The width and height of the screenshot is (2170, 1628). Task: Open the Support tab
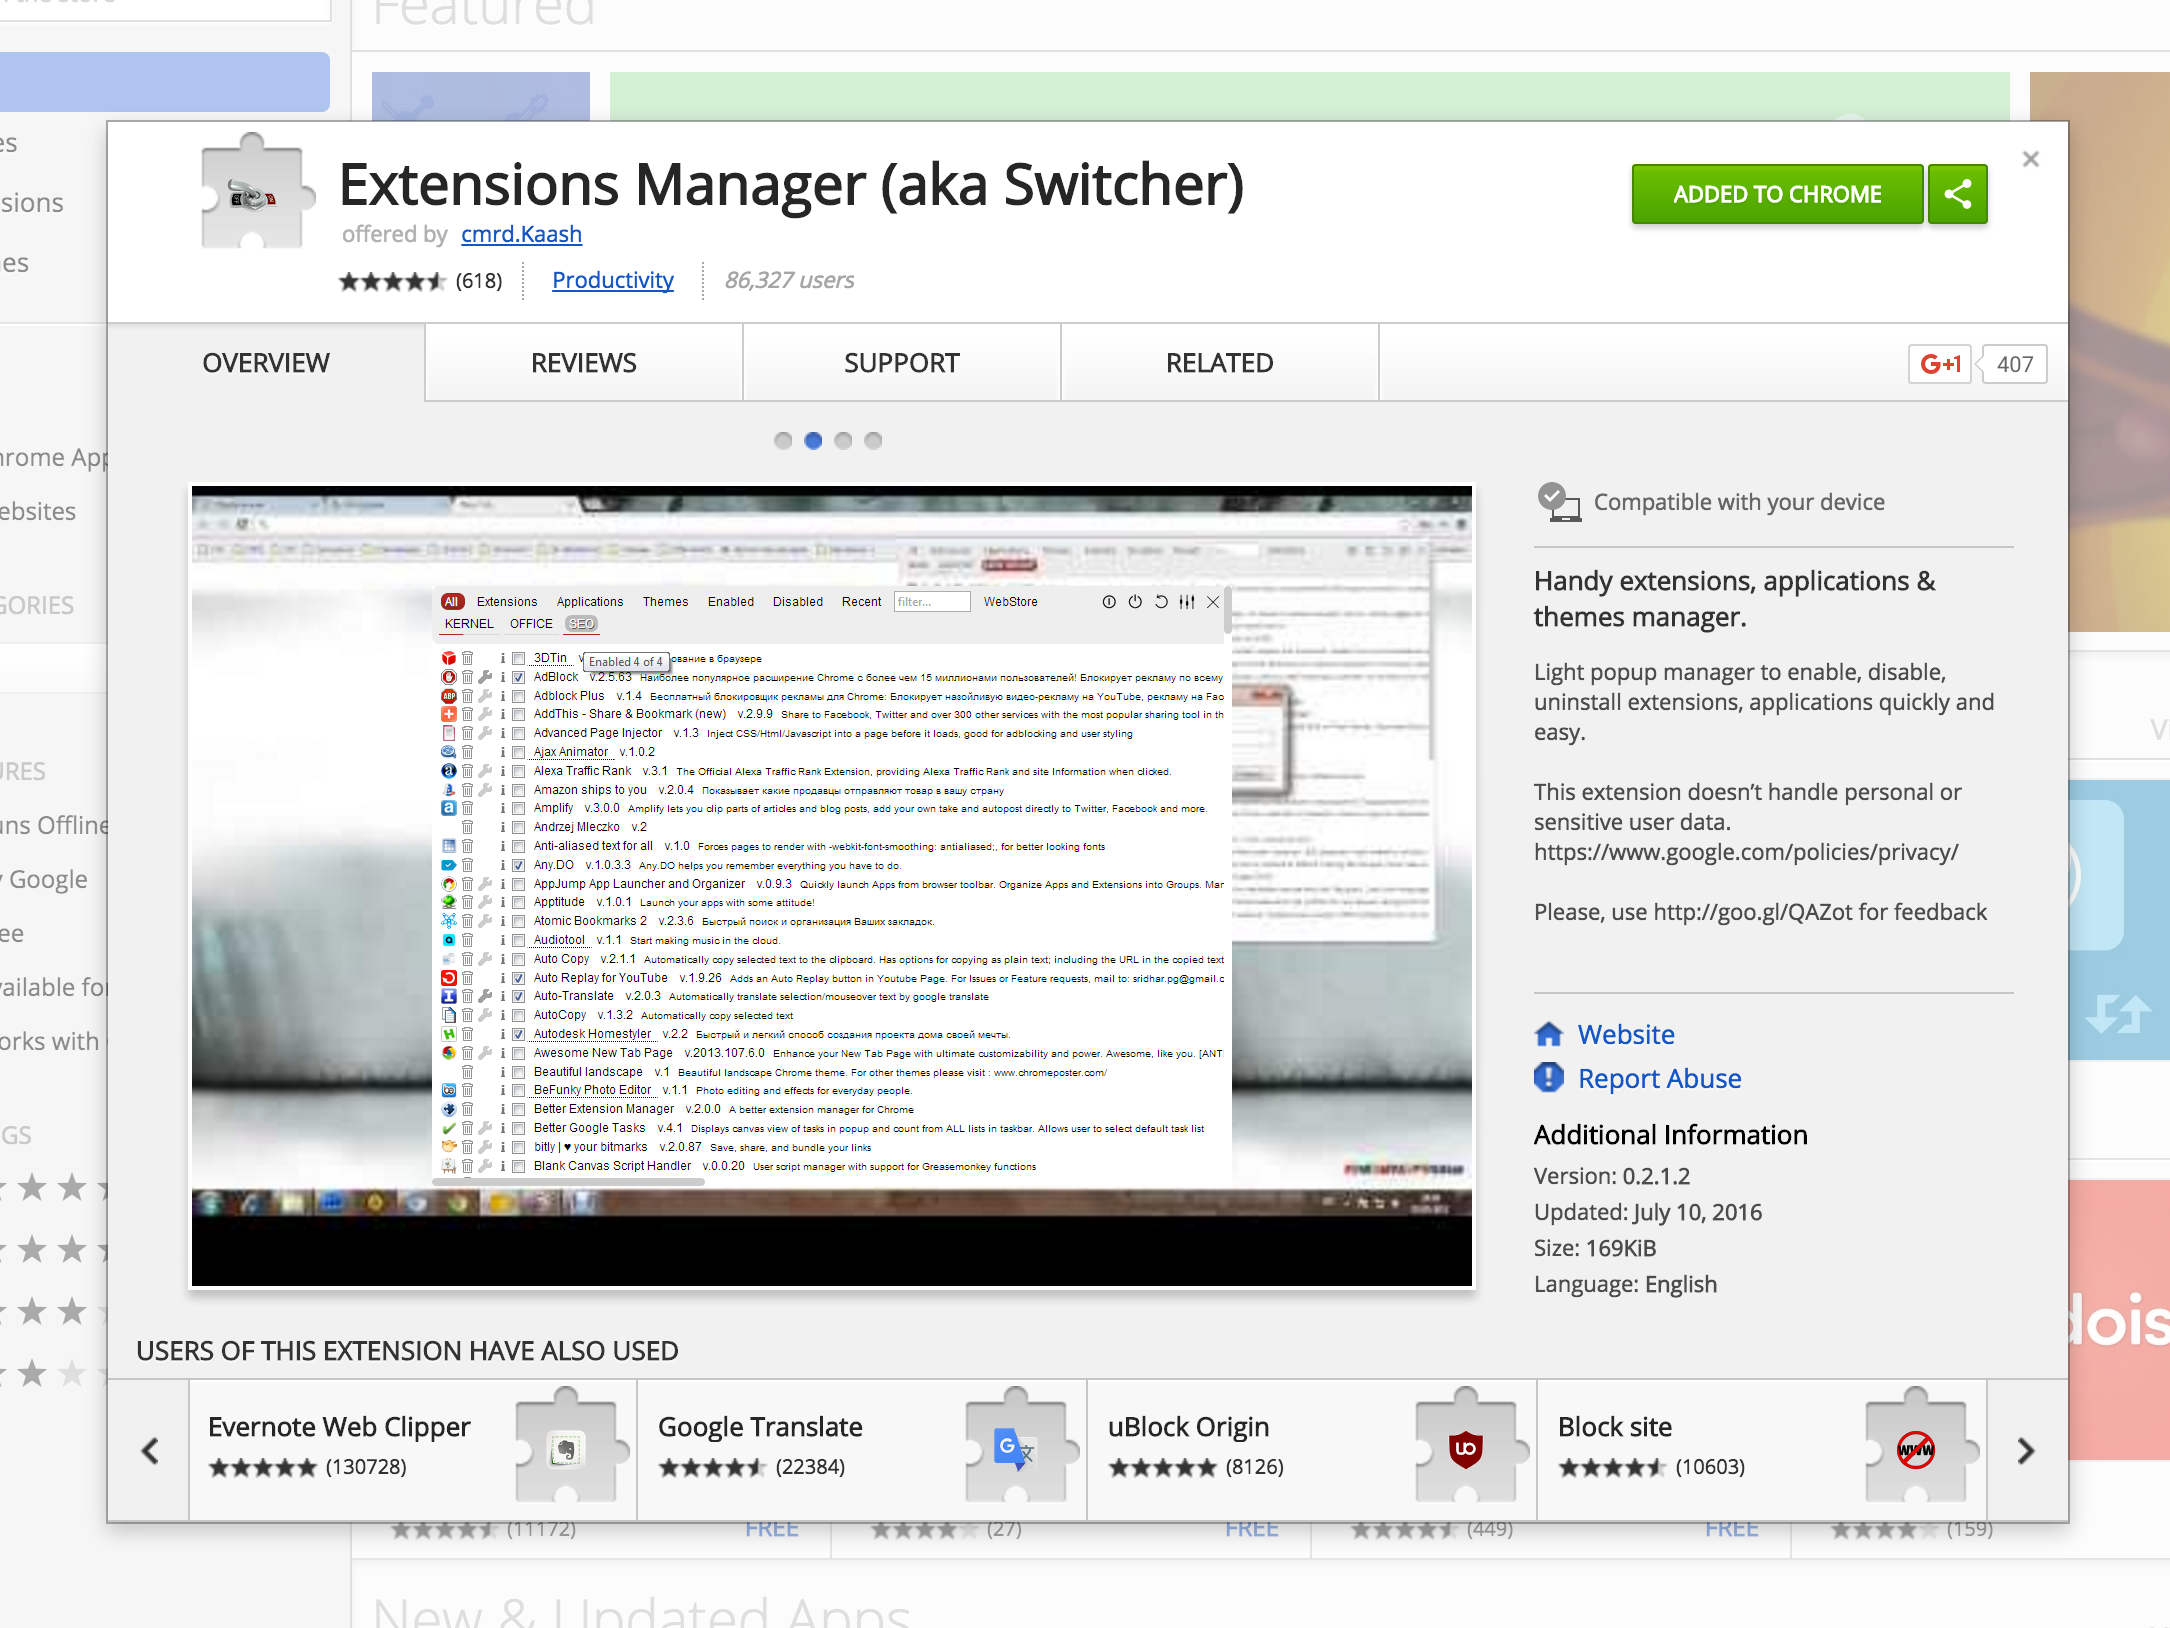pyautogui.click(x=901, y=363)
